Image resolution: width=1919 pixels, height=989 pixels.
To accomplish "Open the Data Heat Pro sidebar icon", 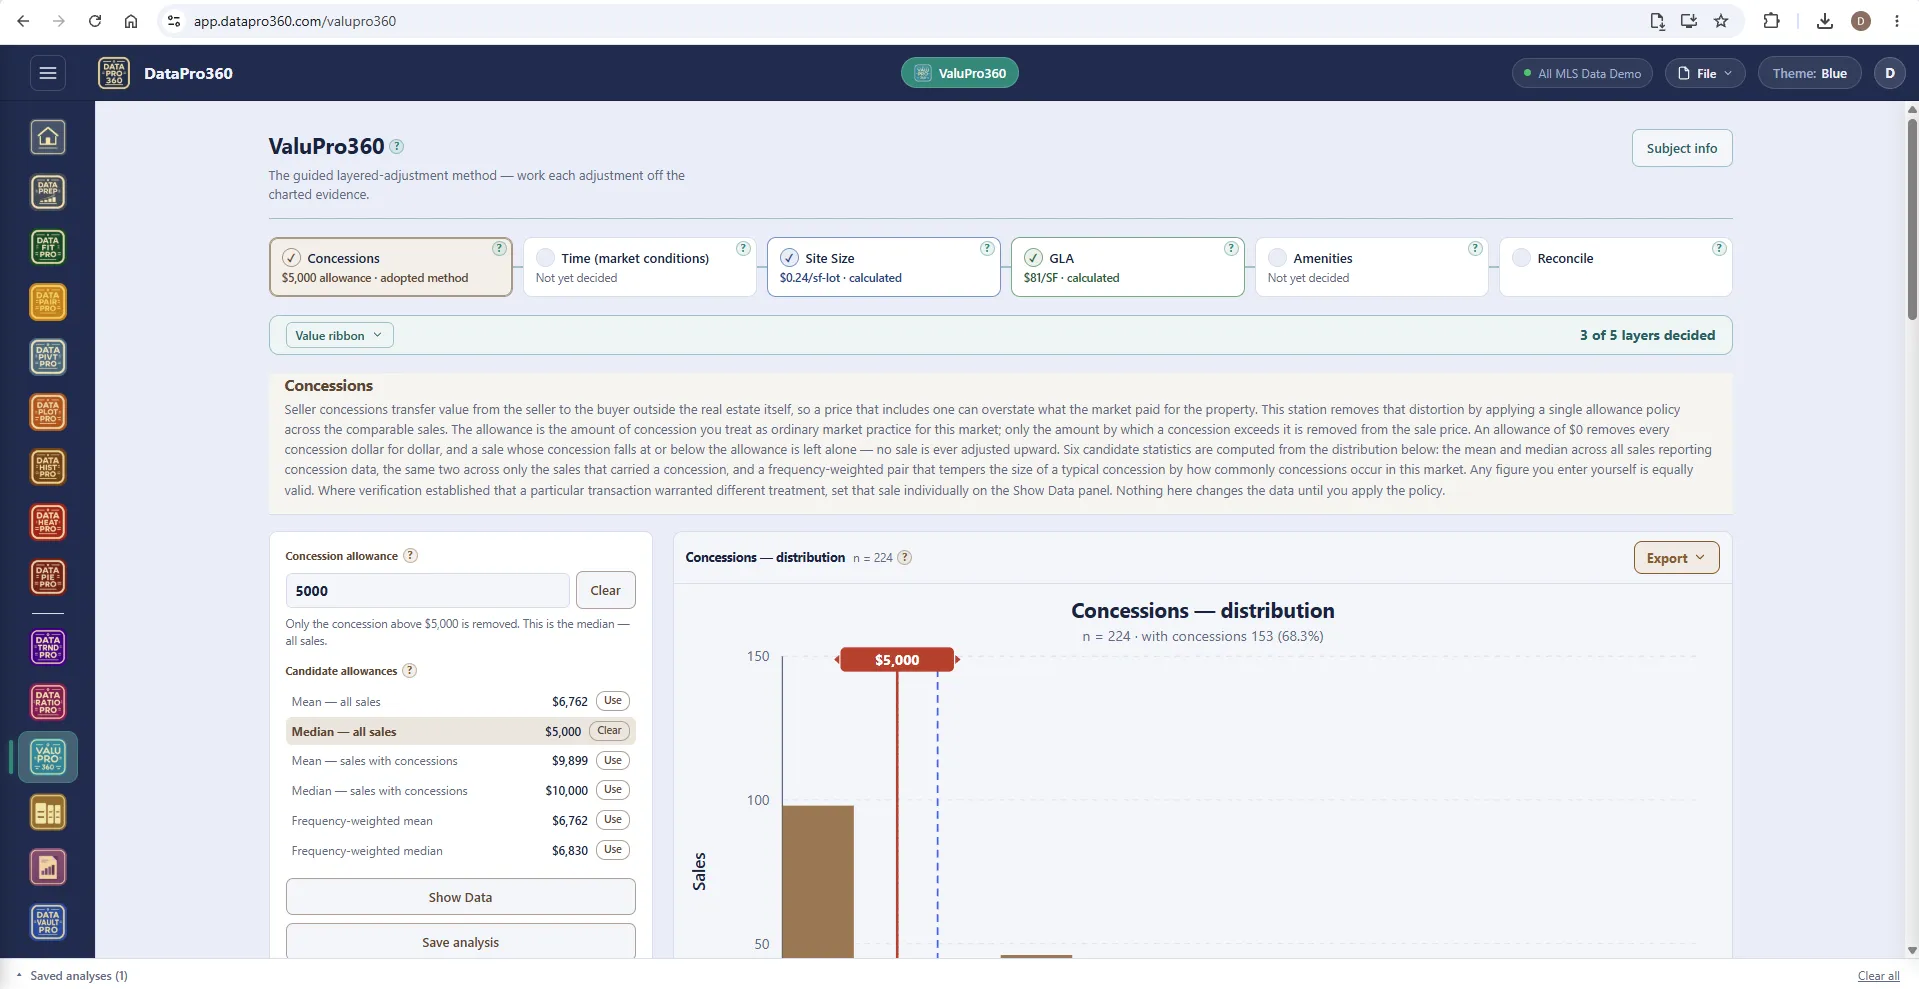I will (x=48, y=522).
